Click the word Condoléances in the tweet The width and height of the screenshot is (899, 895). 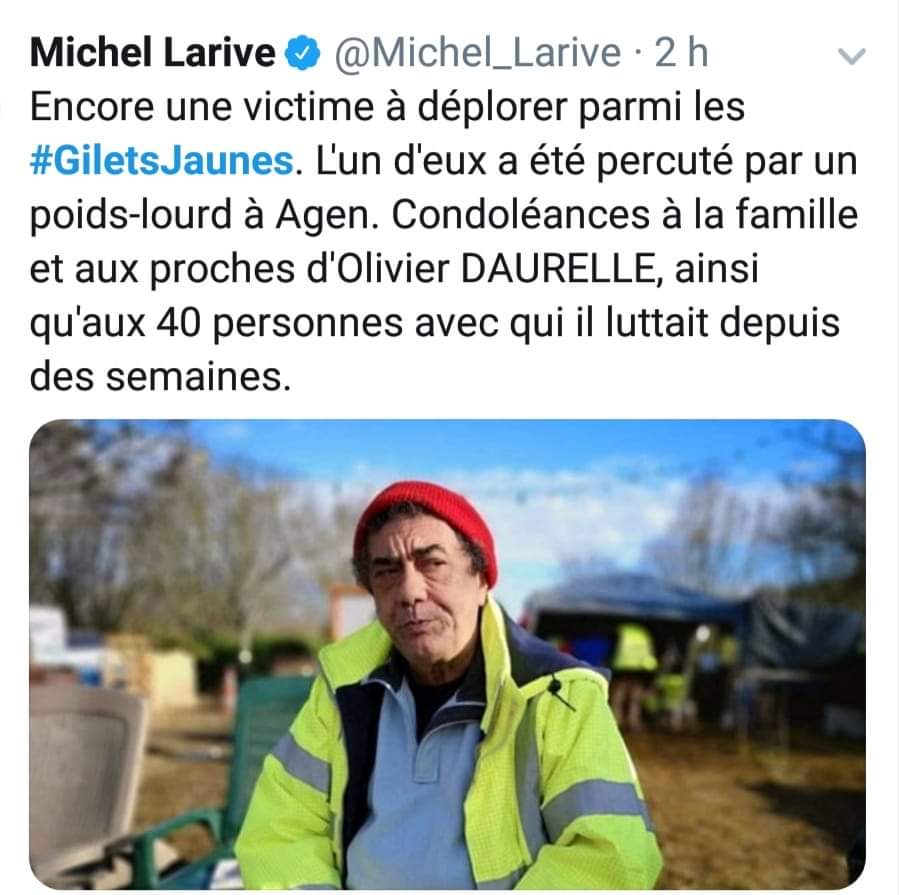point(521,215)
